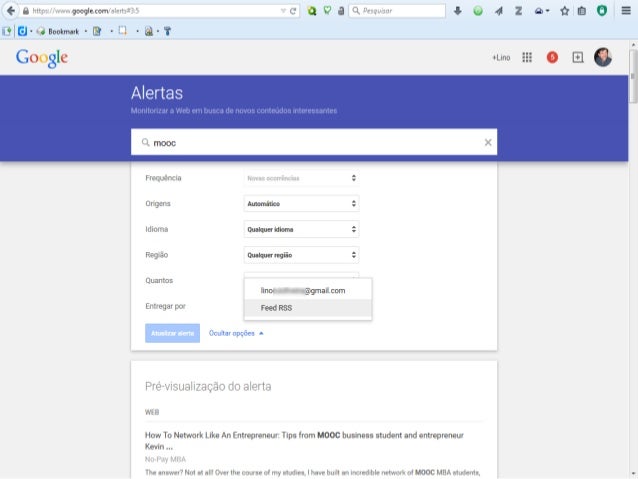Open the Z extension toolbar icon

point(518,11)
